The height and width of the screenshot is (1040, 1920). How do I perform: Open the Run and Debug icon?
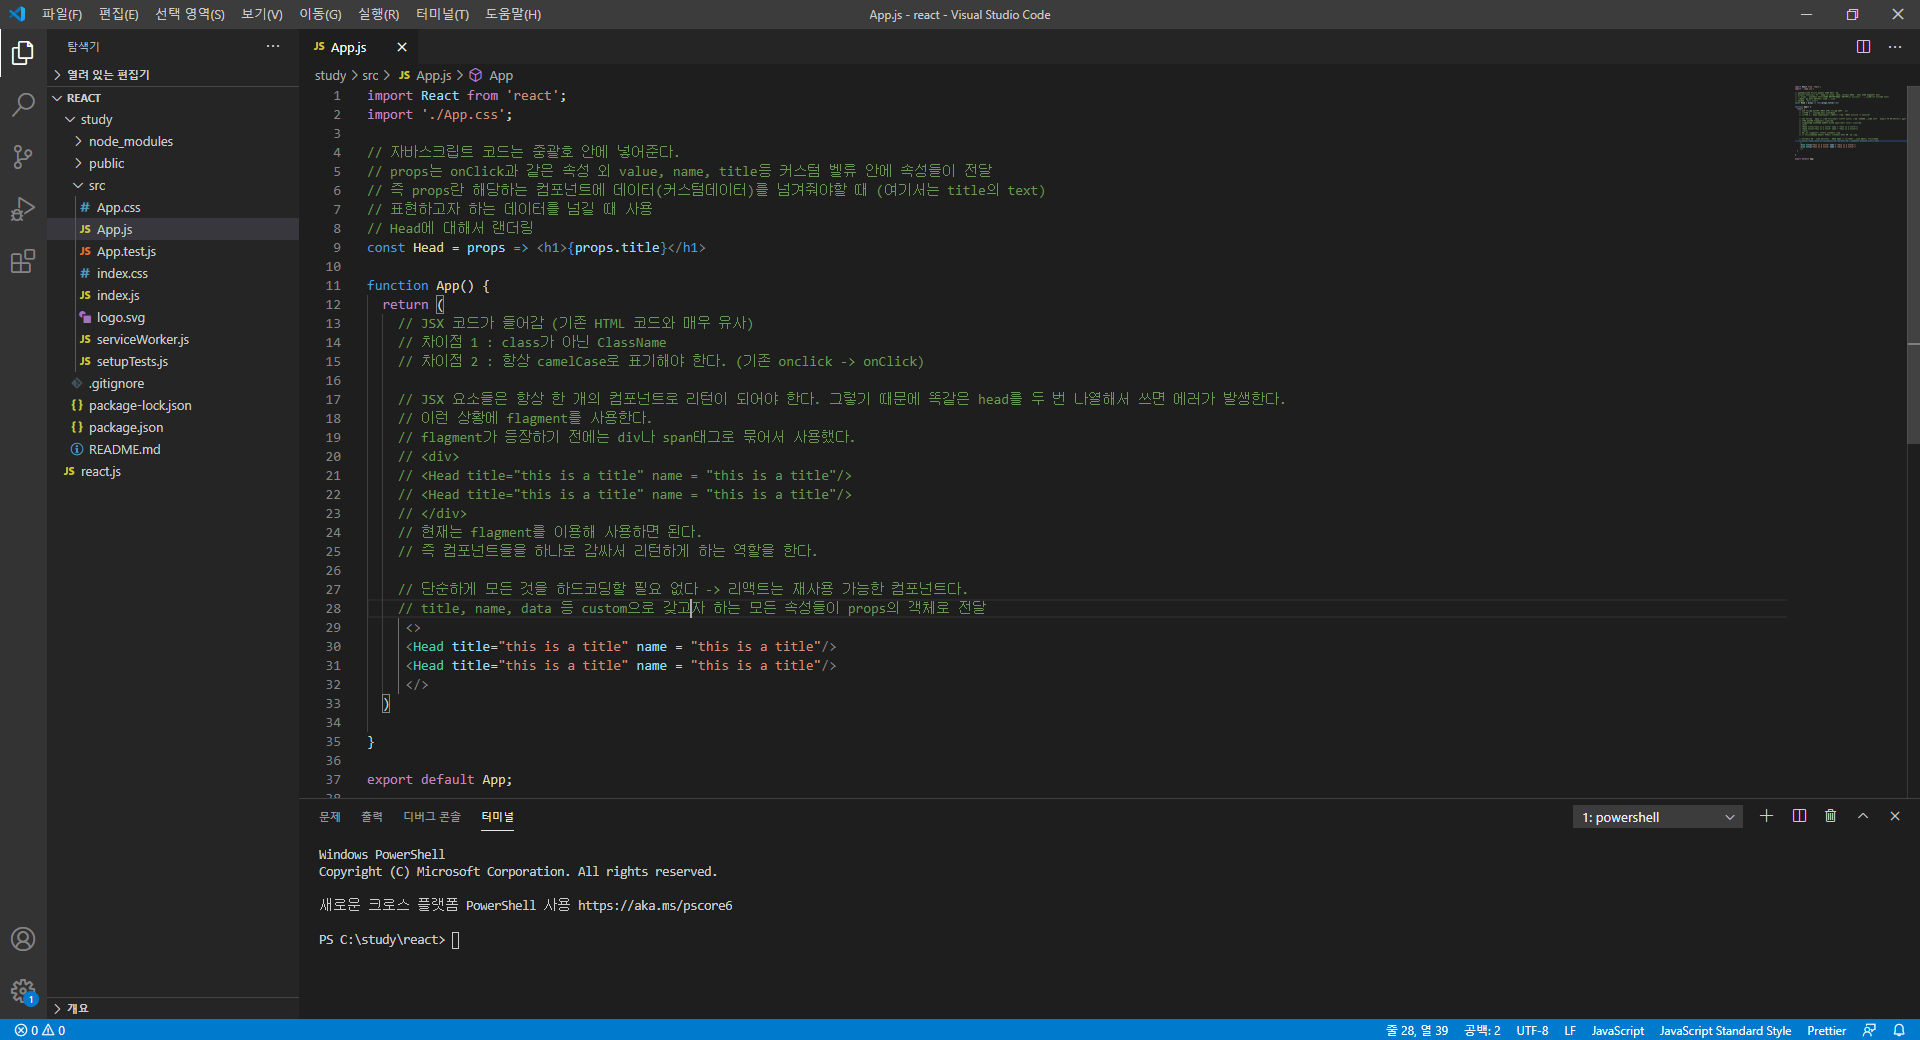(22, 209)
